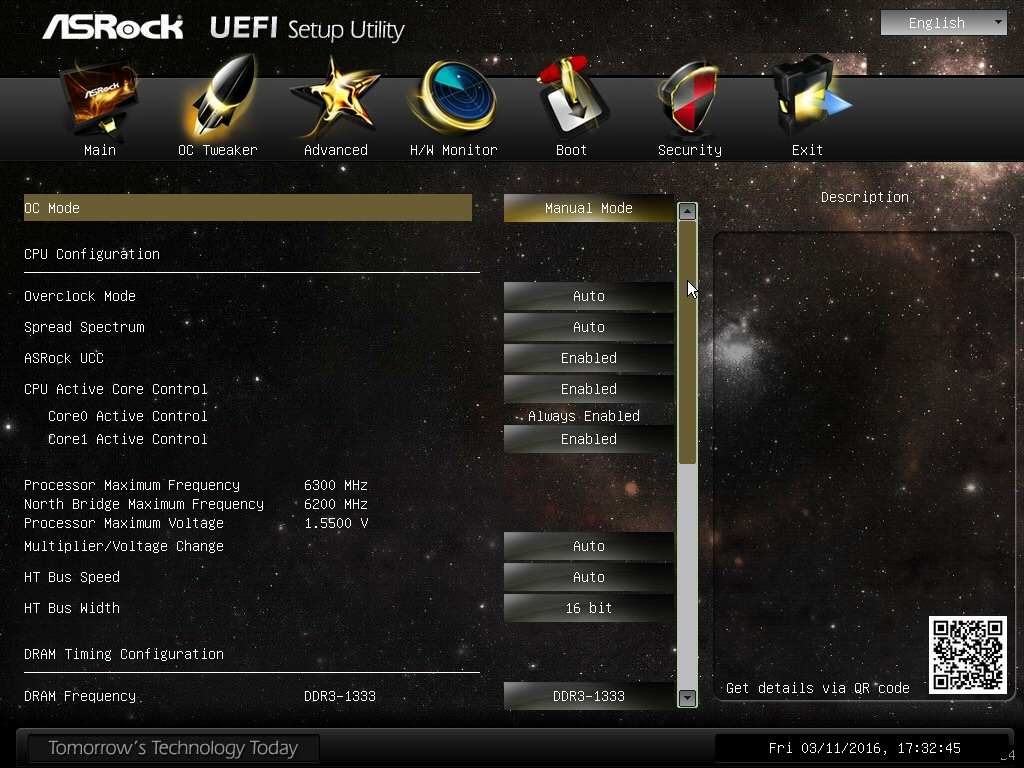The height and width of the screenshot is (768, 1024).
Task: Open the Security shield icon
Action: pos(688,98)
